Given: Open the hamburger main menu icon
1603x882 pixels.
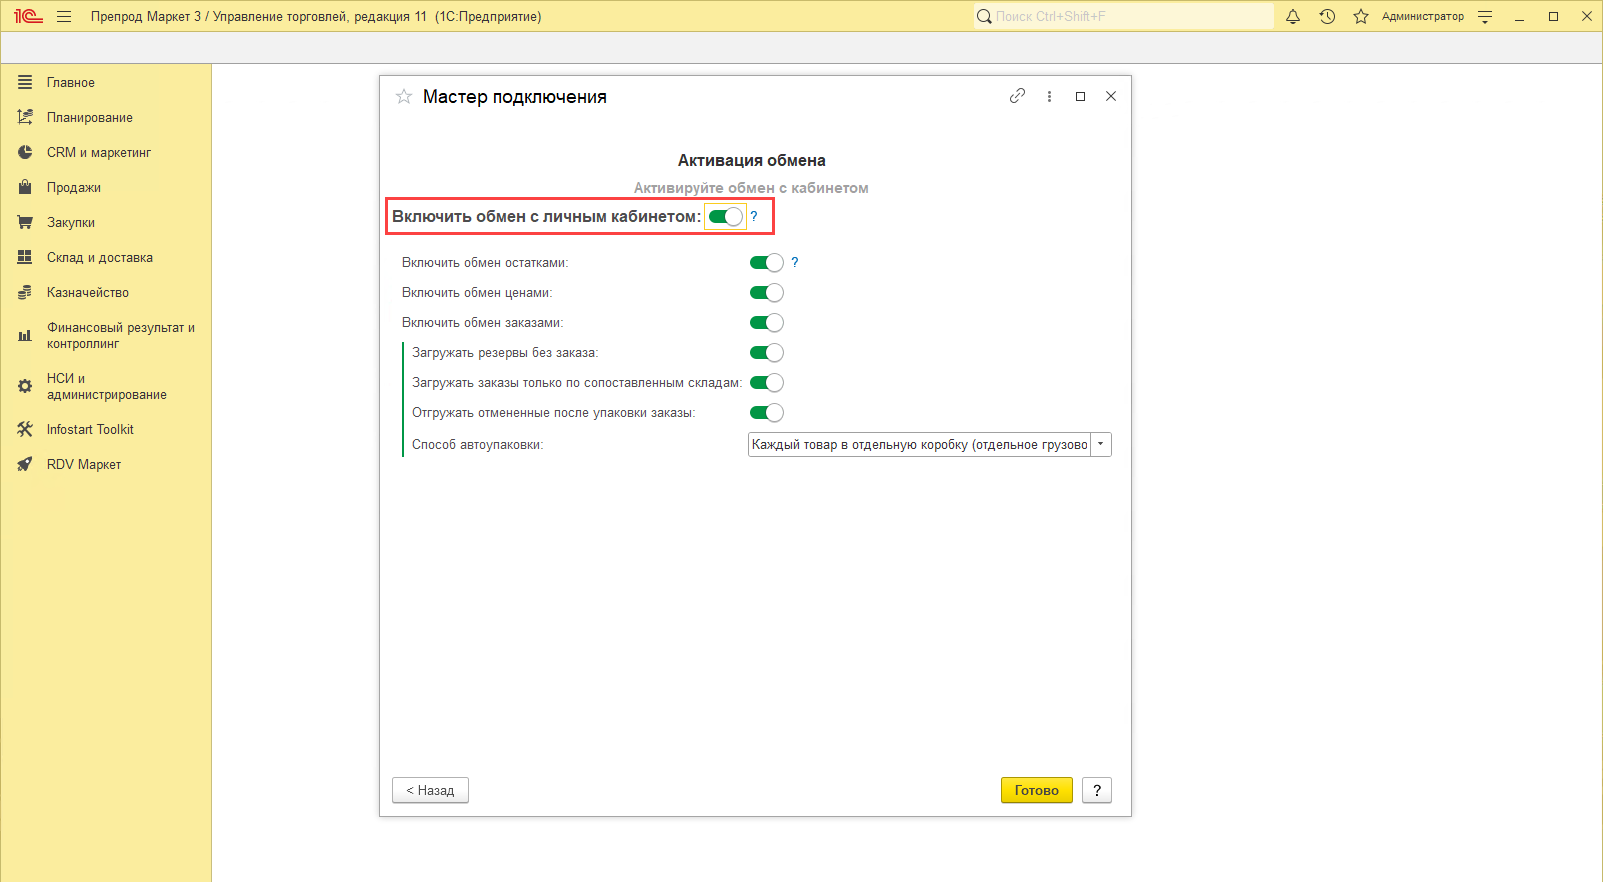Looking at the screenshot, I should (64, 16).
